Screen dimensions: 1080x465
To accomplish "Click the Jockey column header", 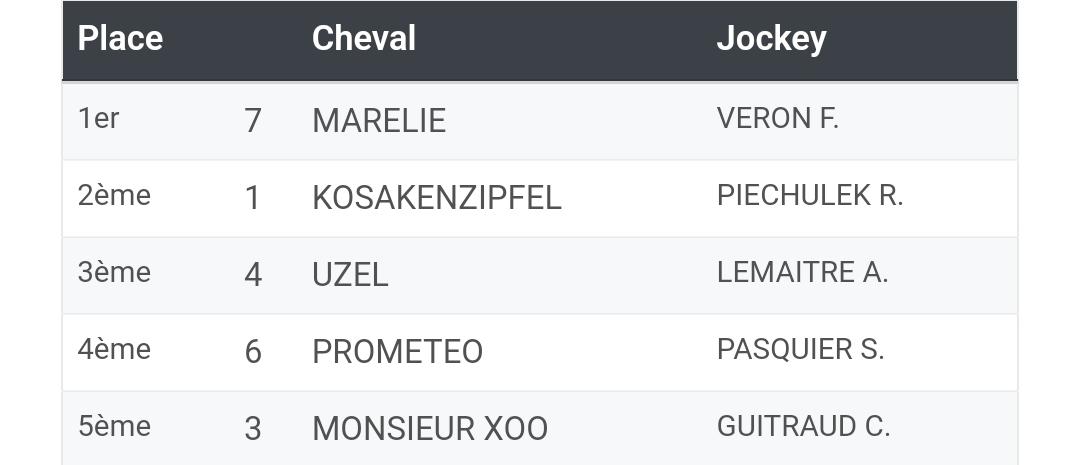I will (x=771, y=39).
